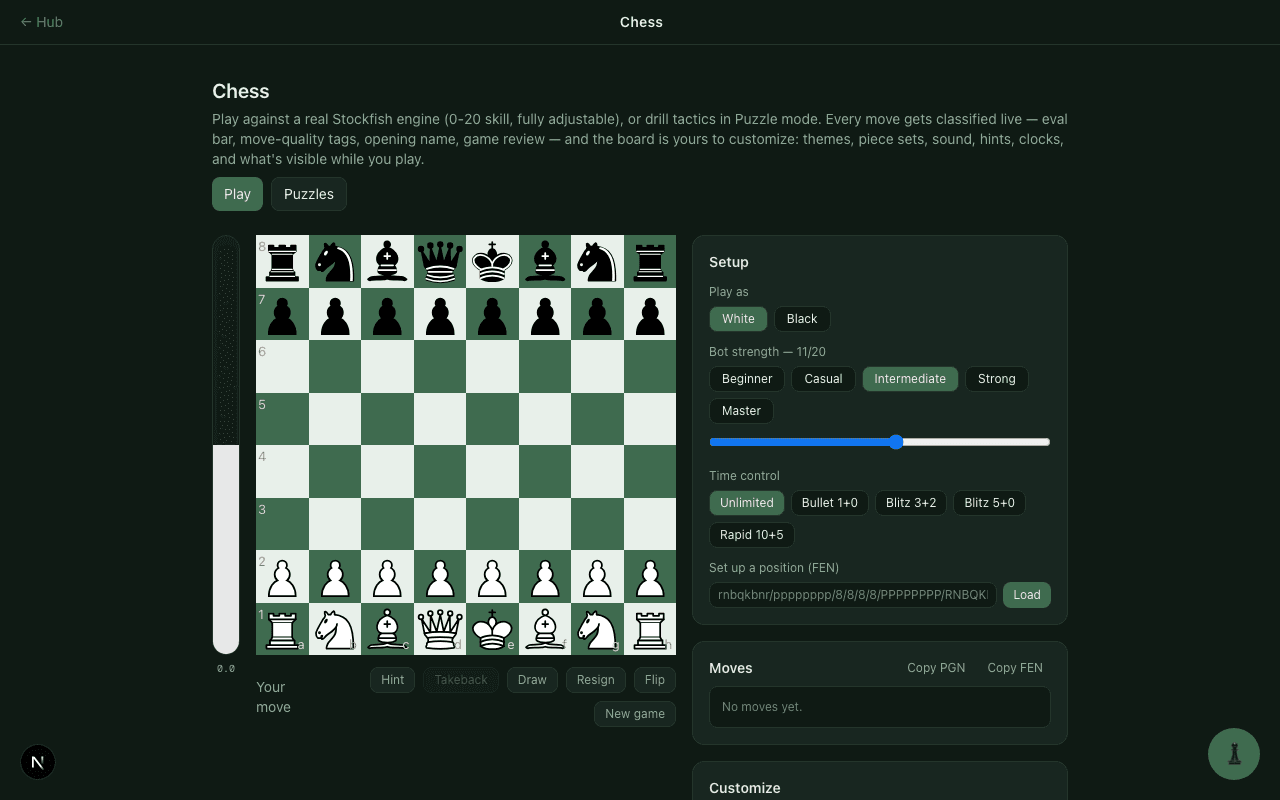Select the white bishop on f1
The width and height of the screenshot is (1280, 800).
545,629
